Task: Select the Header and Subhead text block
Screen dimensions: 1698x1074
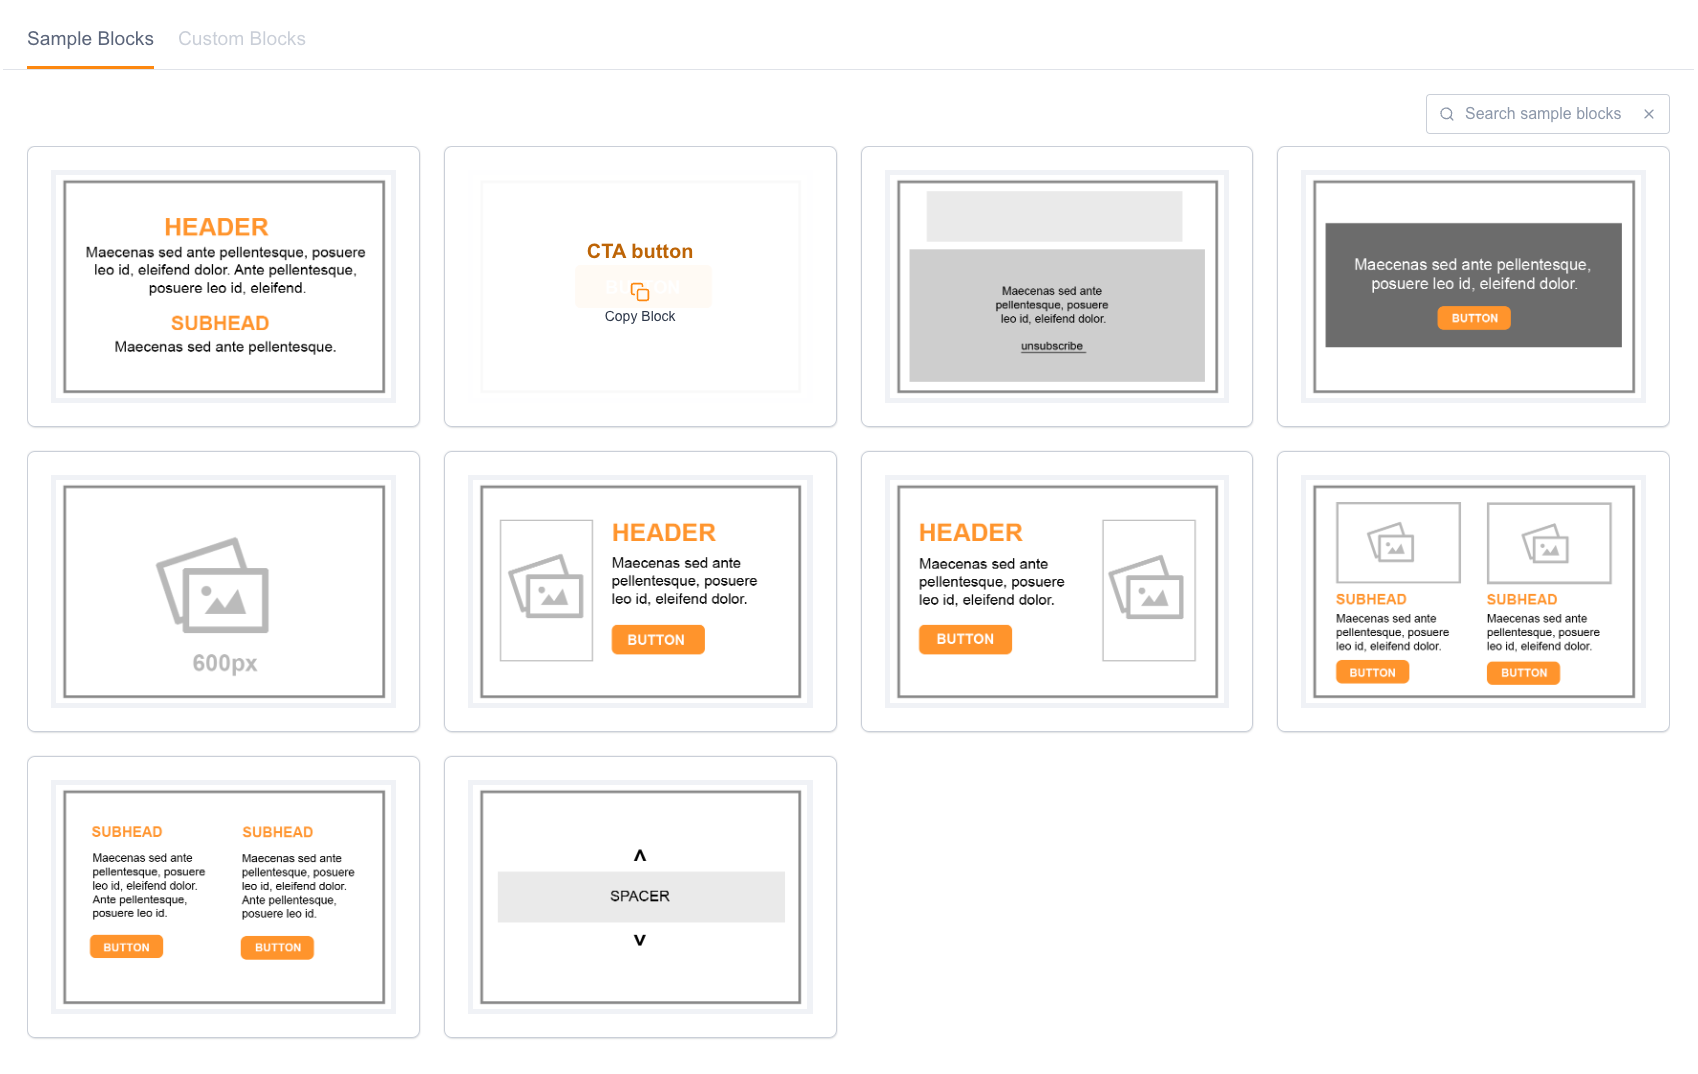Action: [223, 286]
